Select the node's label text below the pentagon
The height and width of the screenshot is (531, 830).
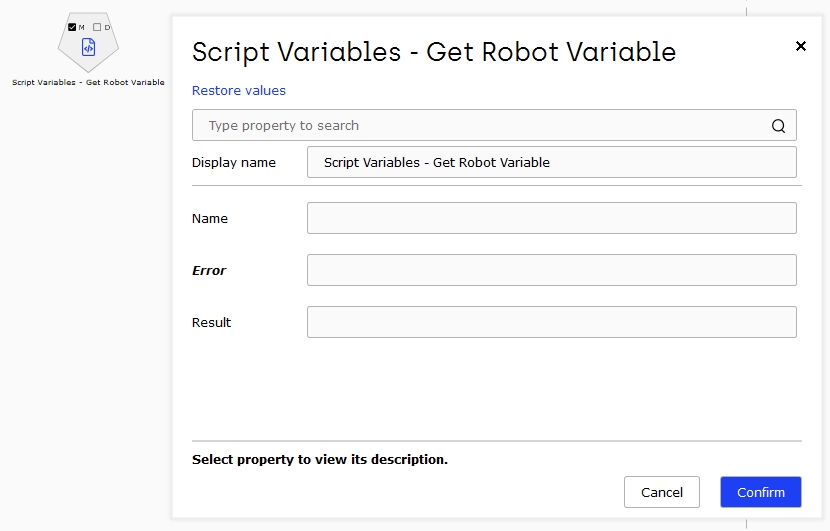tap(88, 83)
